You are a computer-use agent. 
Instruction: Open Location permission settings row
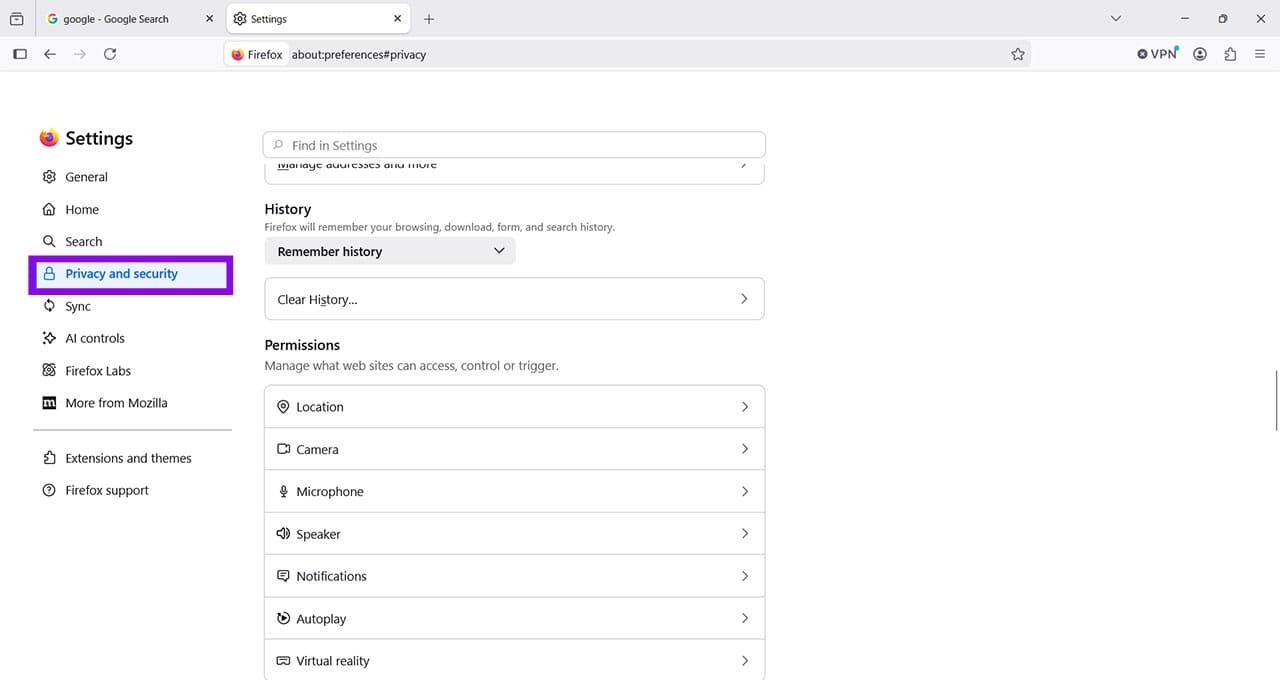point(514,407)
